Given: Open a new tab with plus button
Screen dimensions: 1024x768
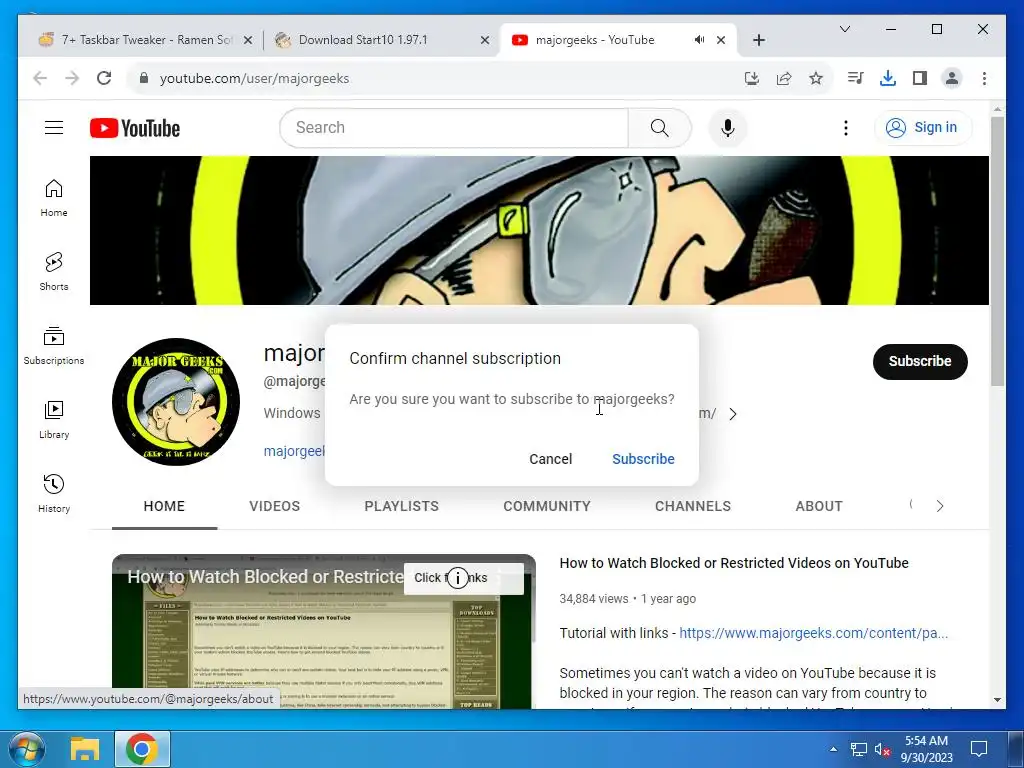Looking at the screenshot, I should [x=759, y=40].
